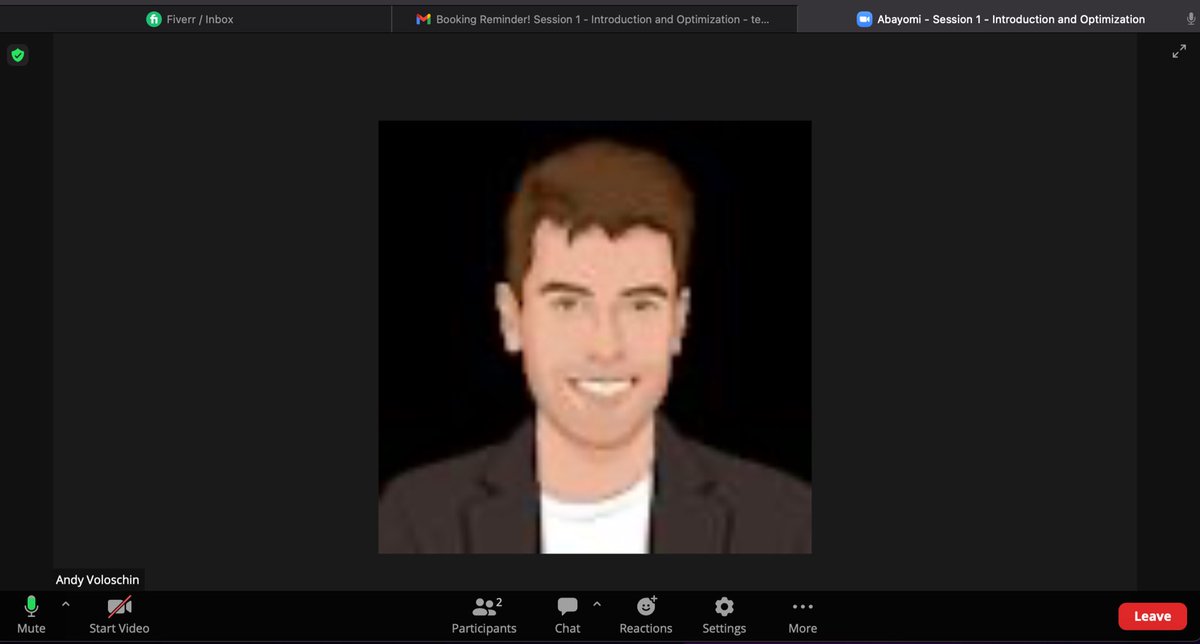1200x644 pixels.
Task: Open the More options menu
Action: click(802, 614)
